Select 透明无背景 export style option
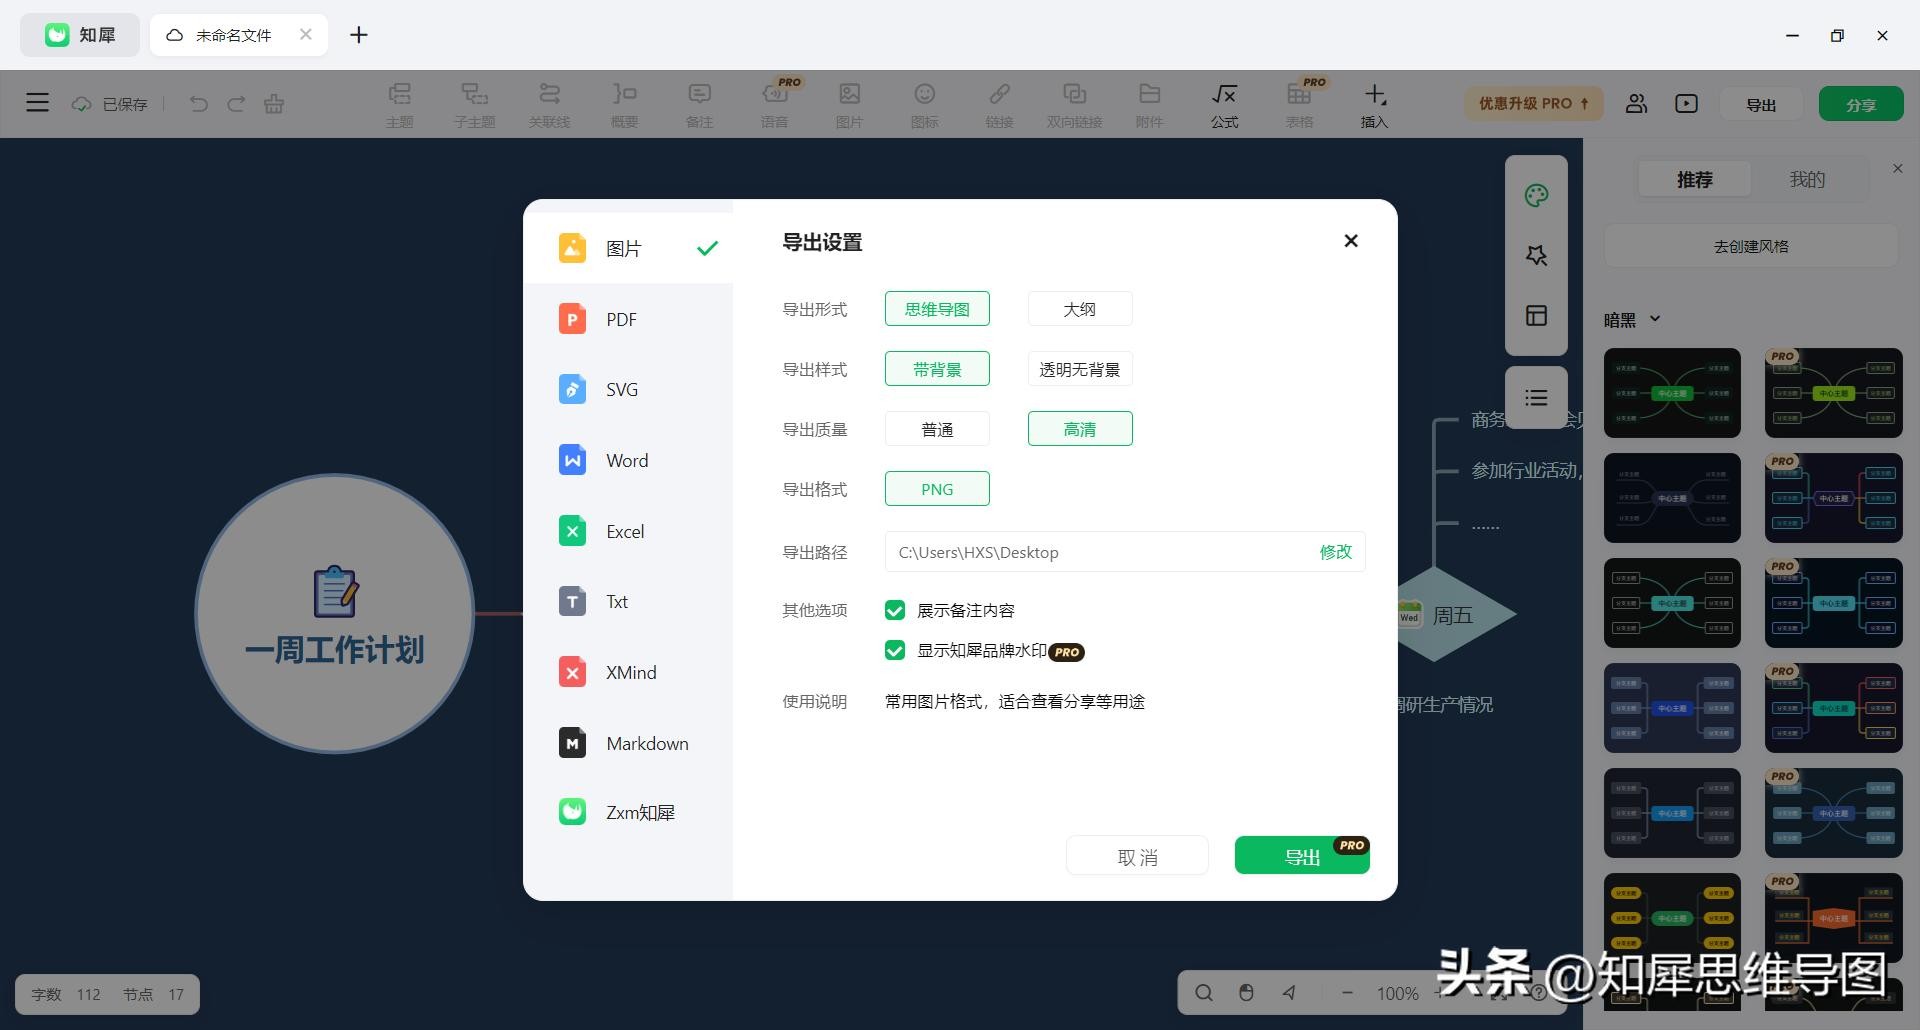The width and height of the screenshot is (1920, 1030). pyautogui.click(x=1079, y=369)
